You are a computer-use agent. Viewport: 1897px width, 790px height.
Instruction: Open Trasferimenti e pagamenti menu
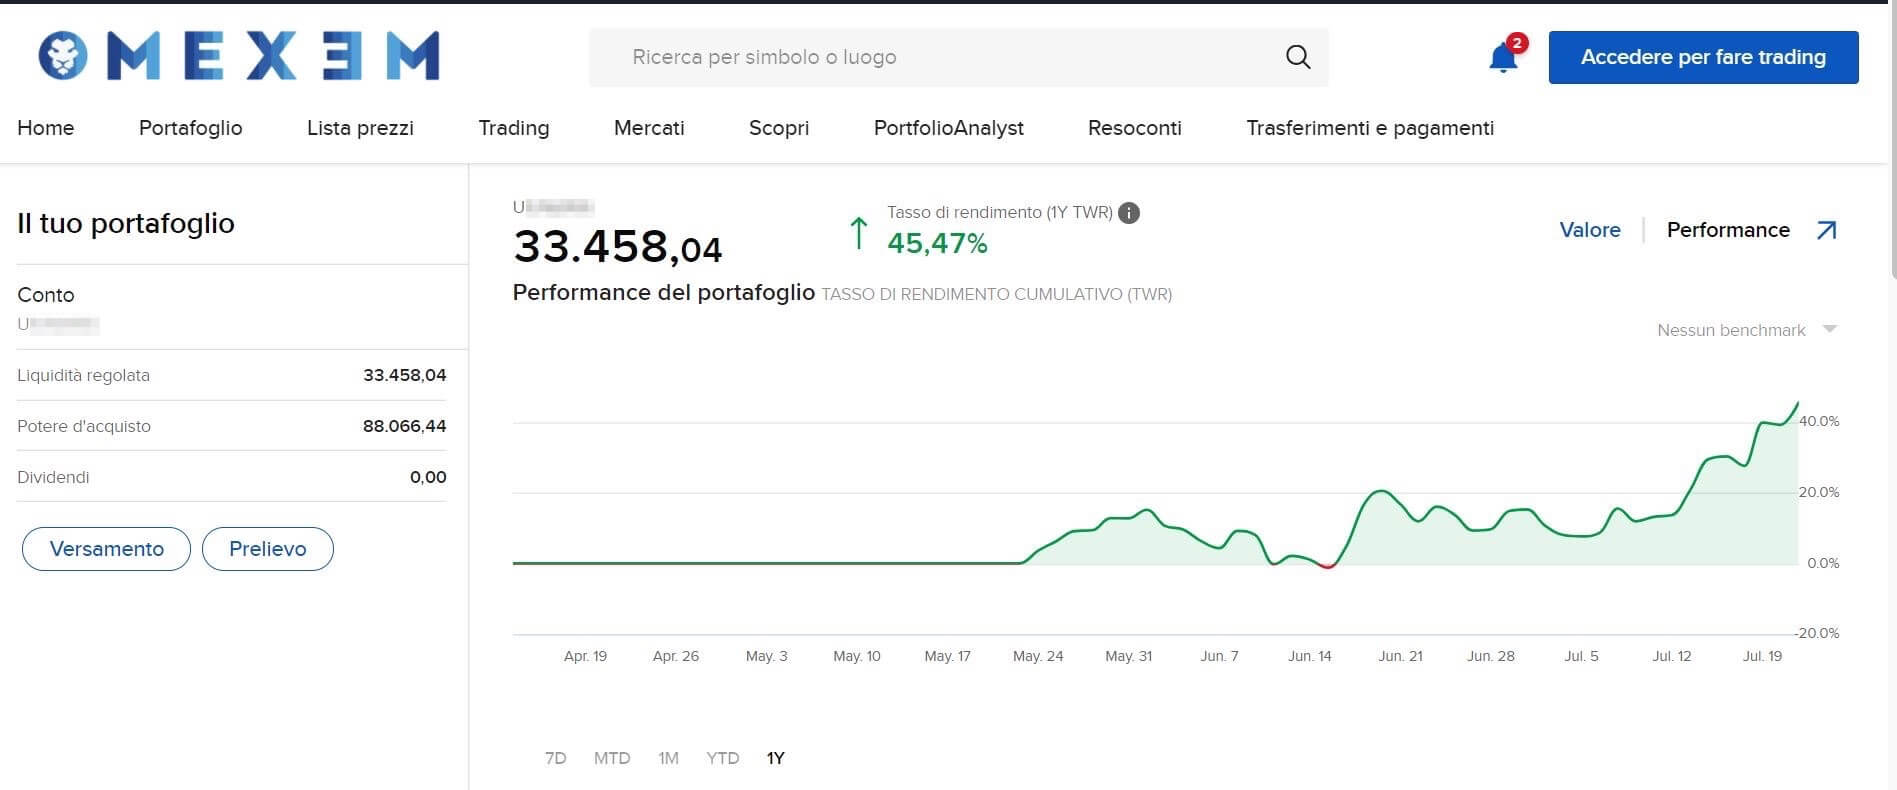1369,128
